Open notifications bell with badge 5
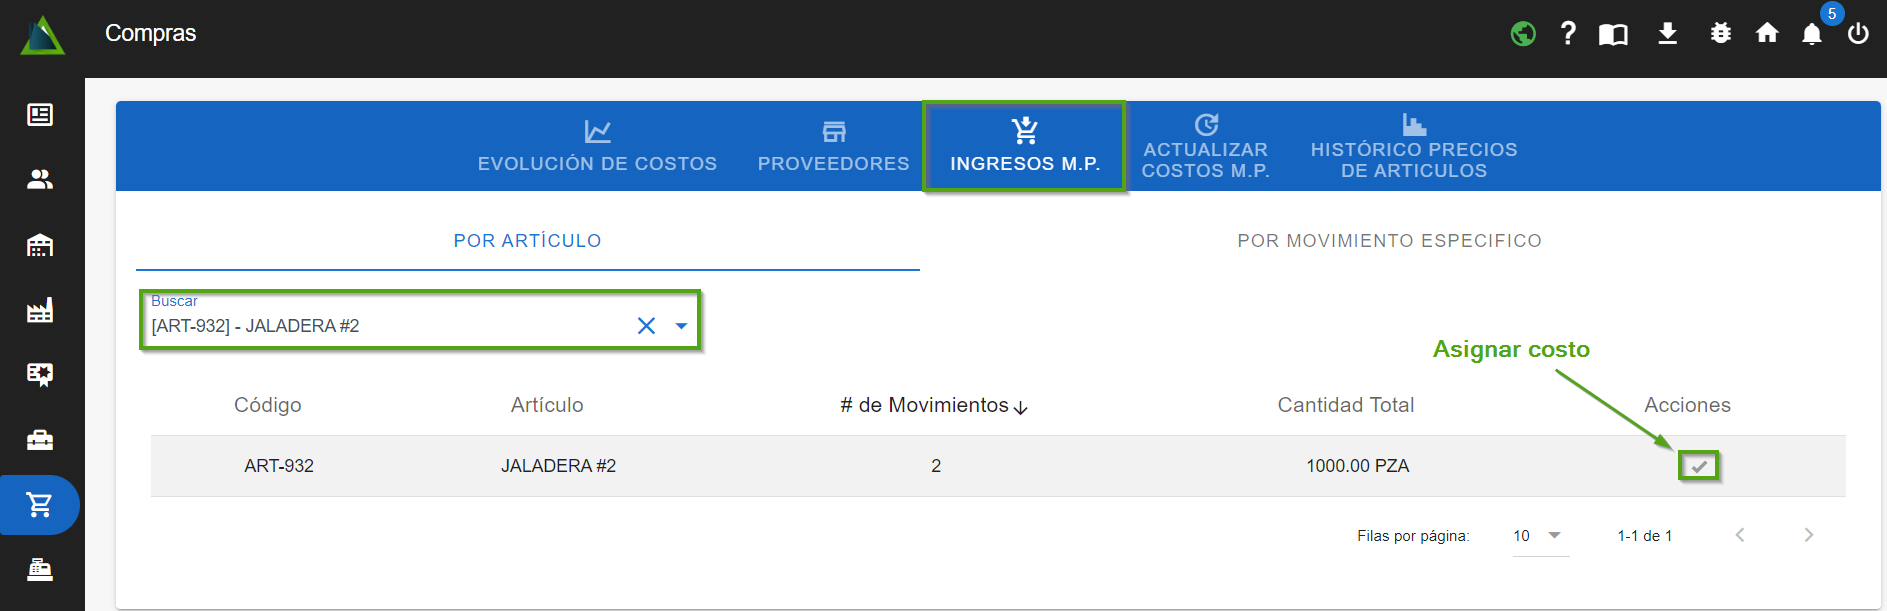 tap(1812, 35)
